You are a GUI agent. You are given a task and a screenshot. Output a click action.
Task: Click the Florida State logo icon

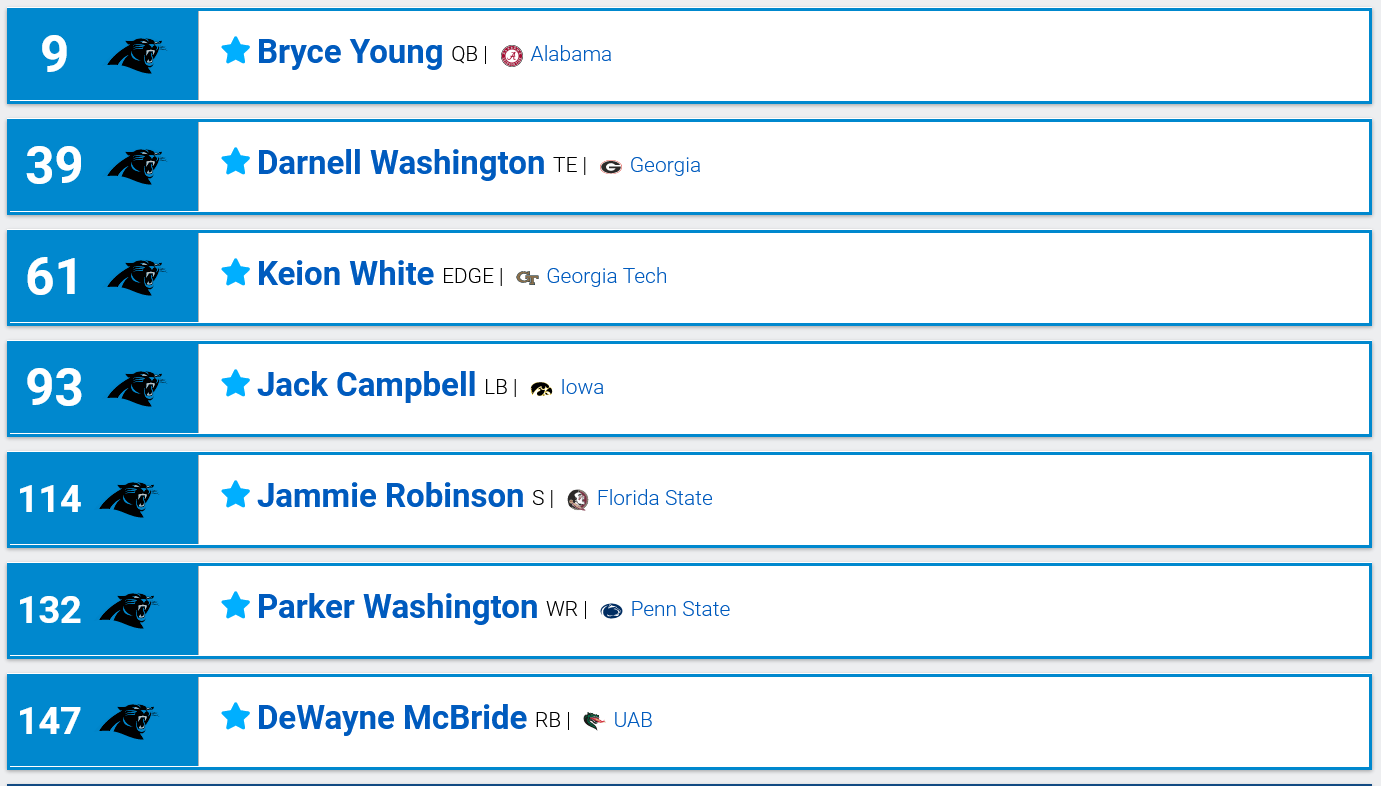(578, 500)
